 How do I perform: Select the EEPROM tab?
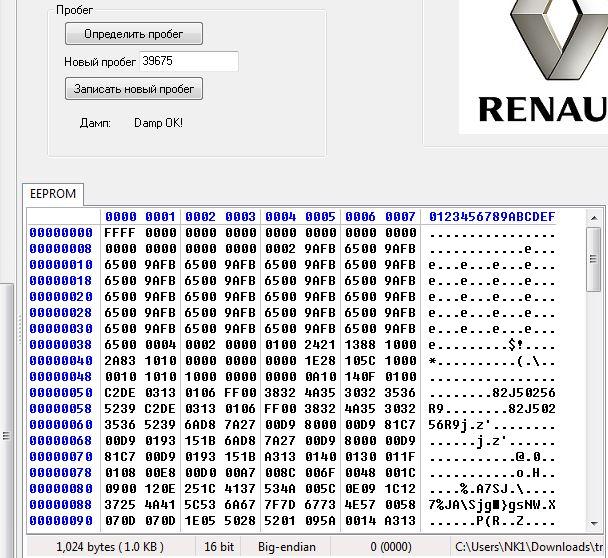[x=53, y=193]
